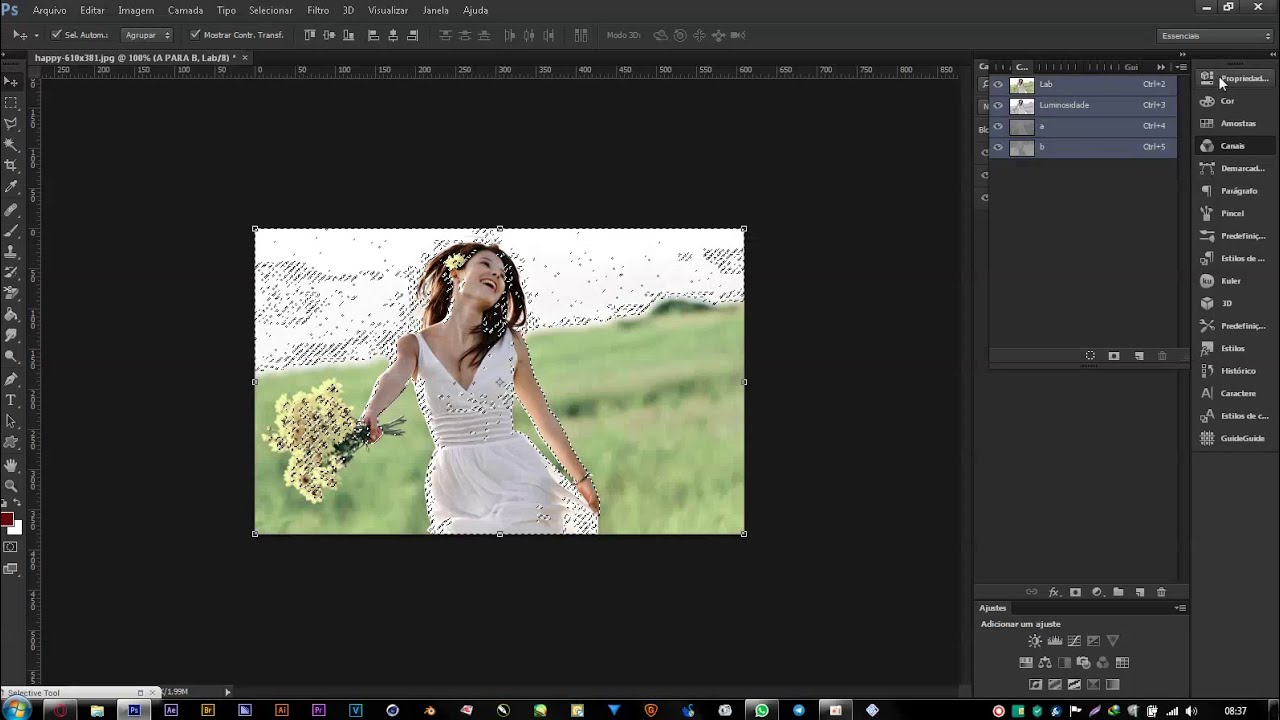This screenshot has width=1280, height=720.
Task: Select the Zoom tool
Action: click(x=11, y=486)
